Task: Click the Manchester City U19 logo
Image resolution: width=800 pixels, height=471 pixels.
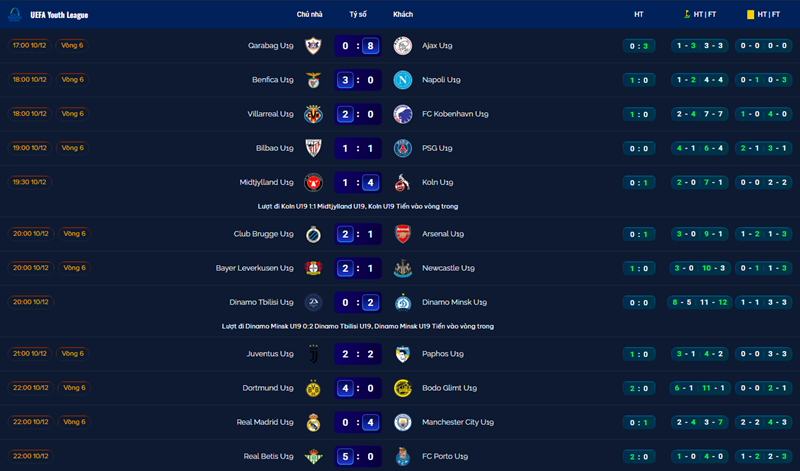Action: pos(402,422)
